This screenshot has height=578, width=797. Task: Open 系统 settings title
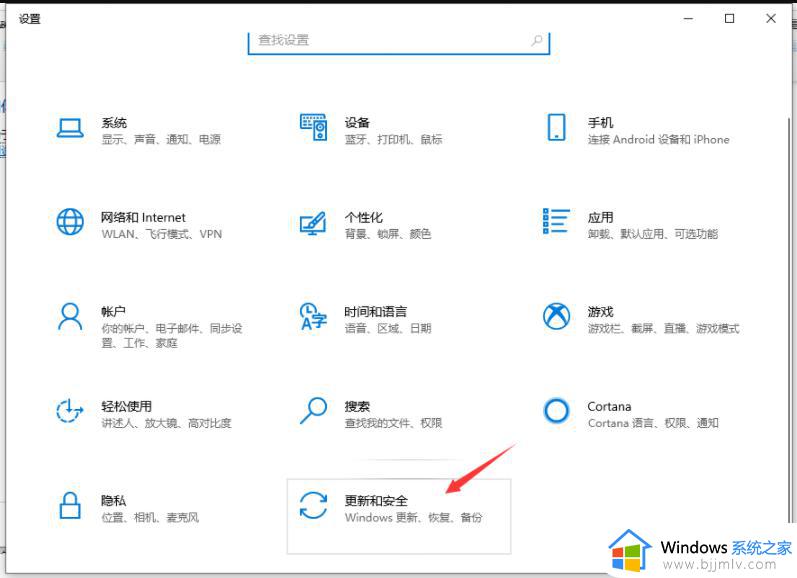pos(114,123)
